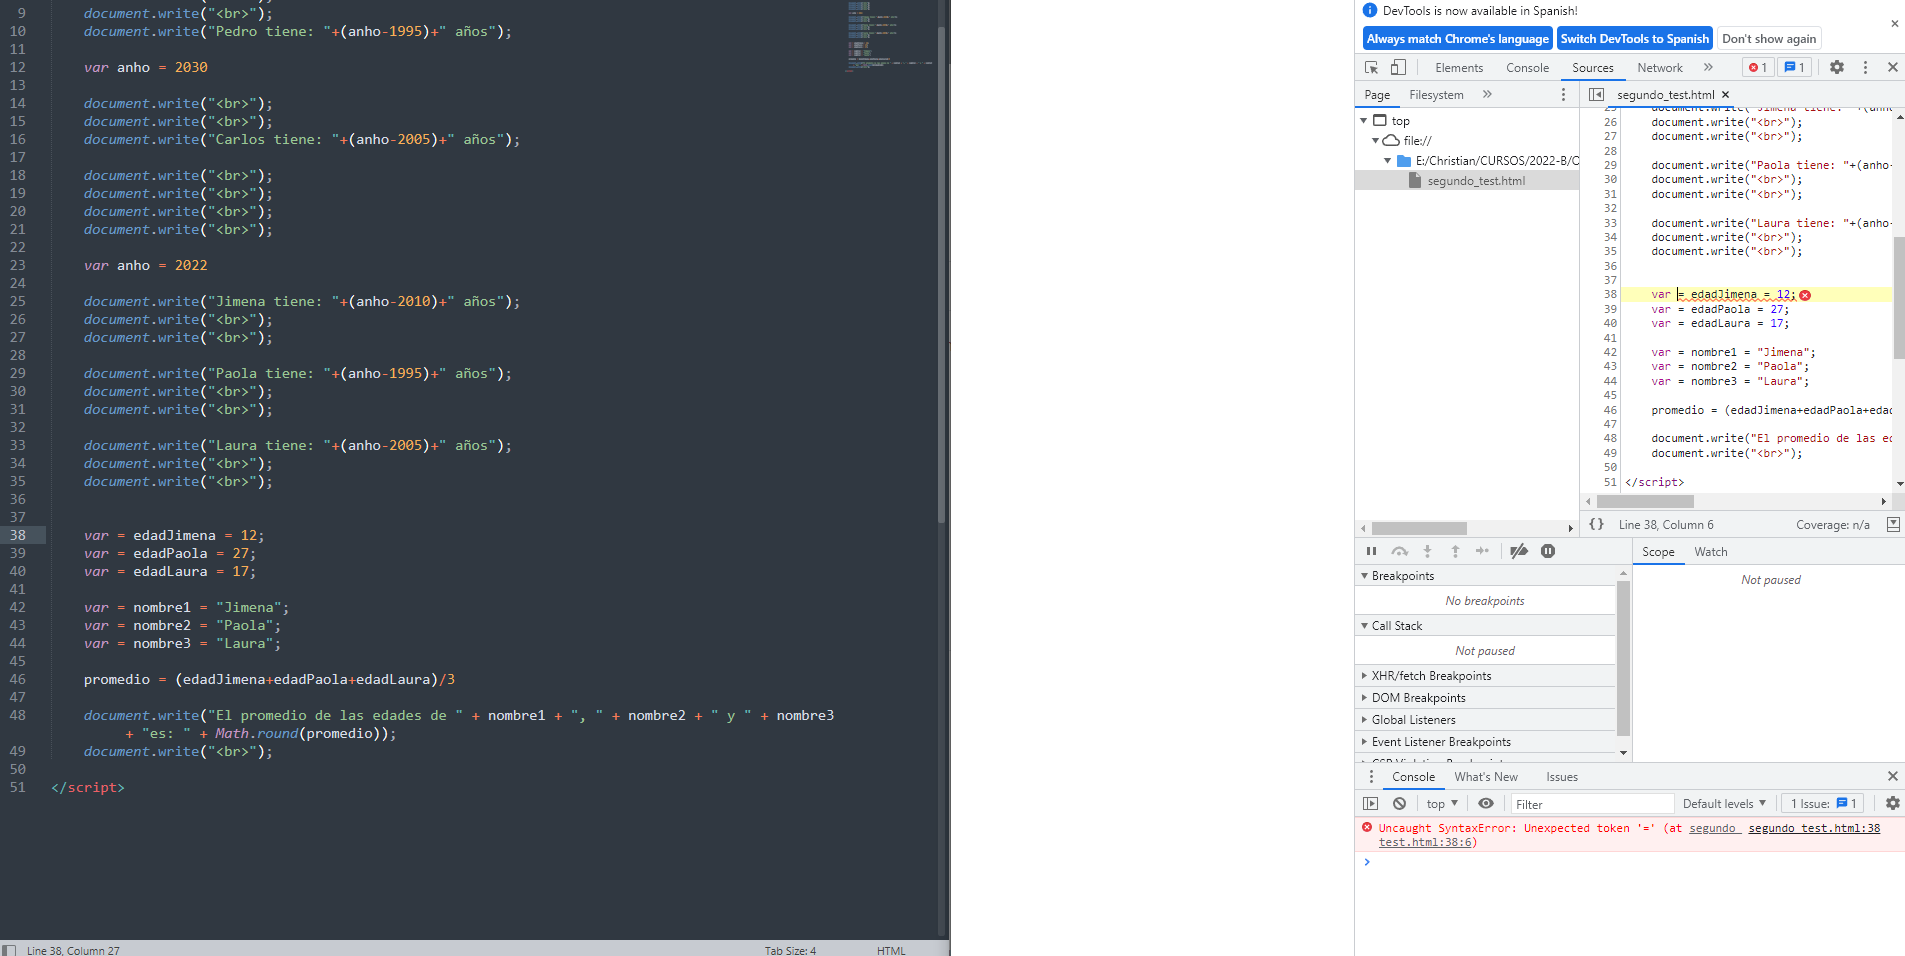
Task: Click the 1 Issue button in console toolbar
Action: (1823, 804)
